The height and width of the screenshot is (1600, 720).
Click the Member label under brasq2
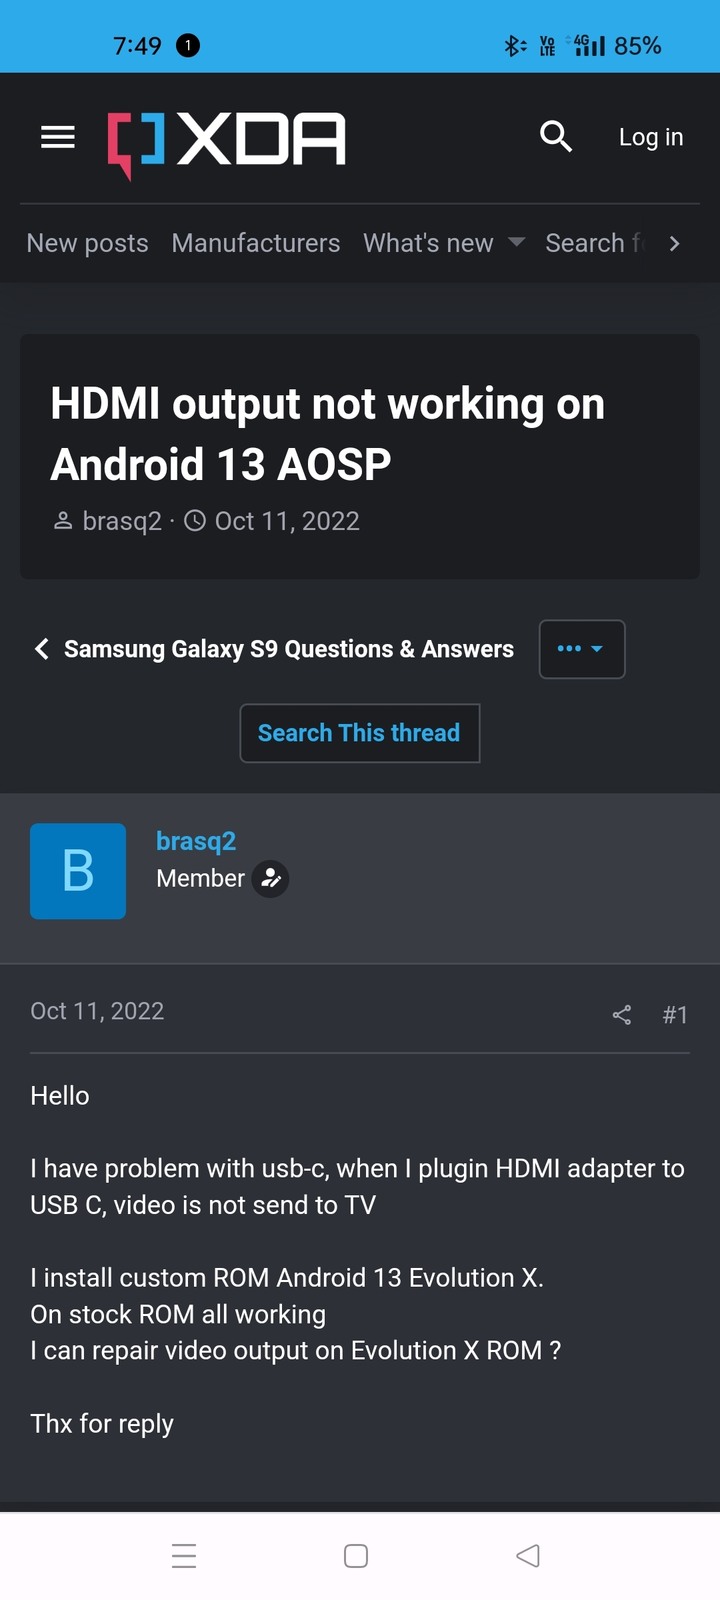tap(200, 879)
